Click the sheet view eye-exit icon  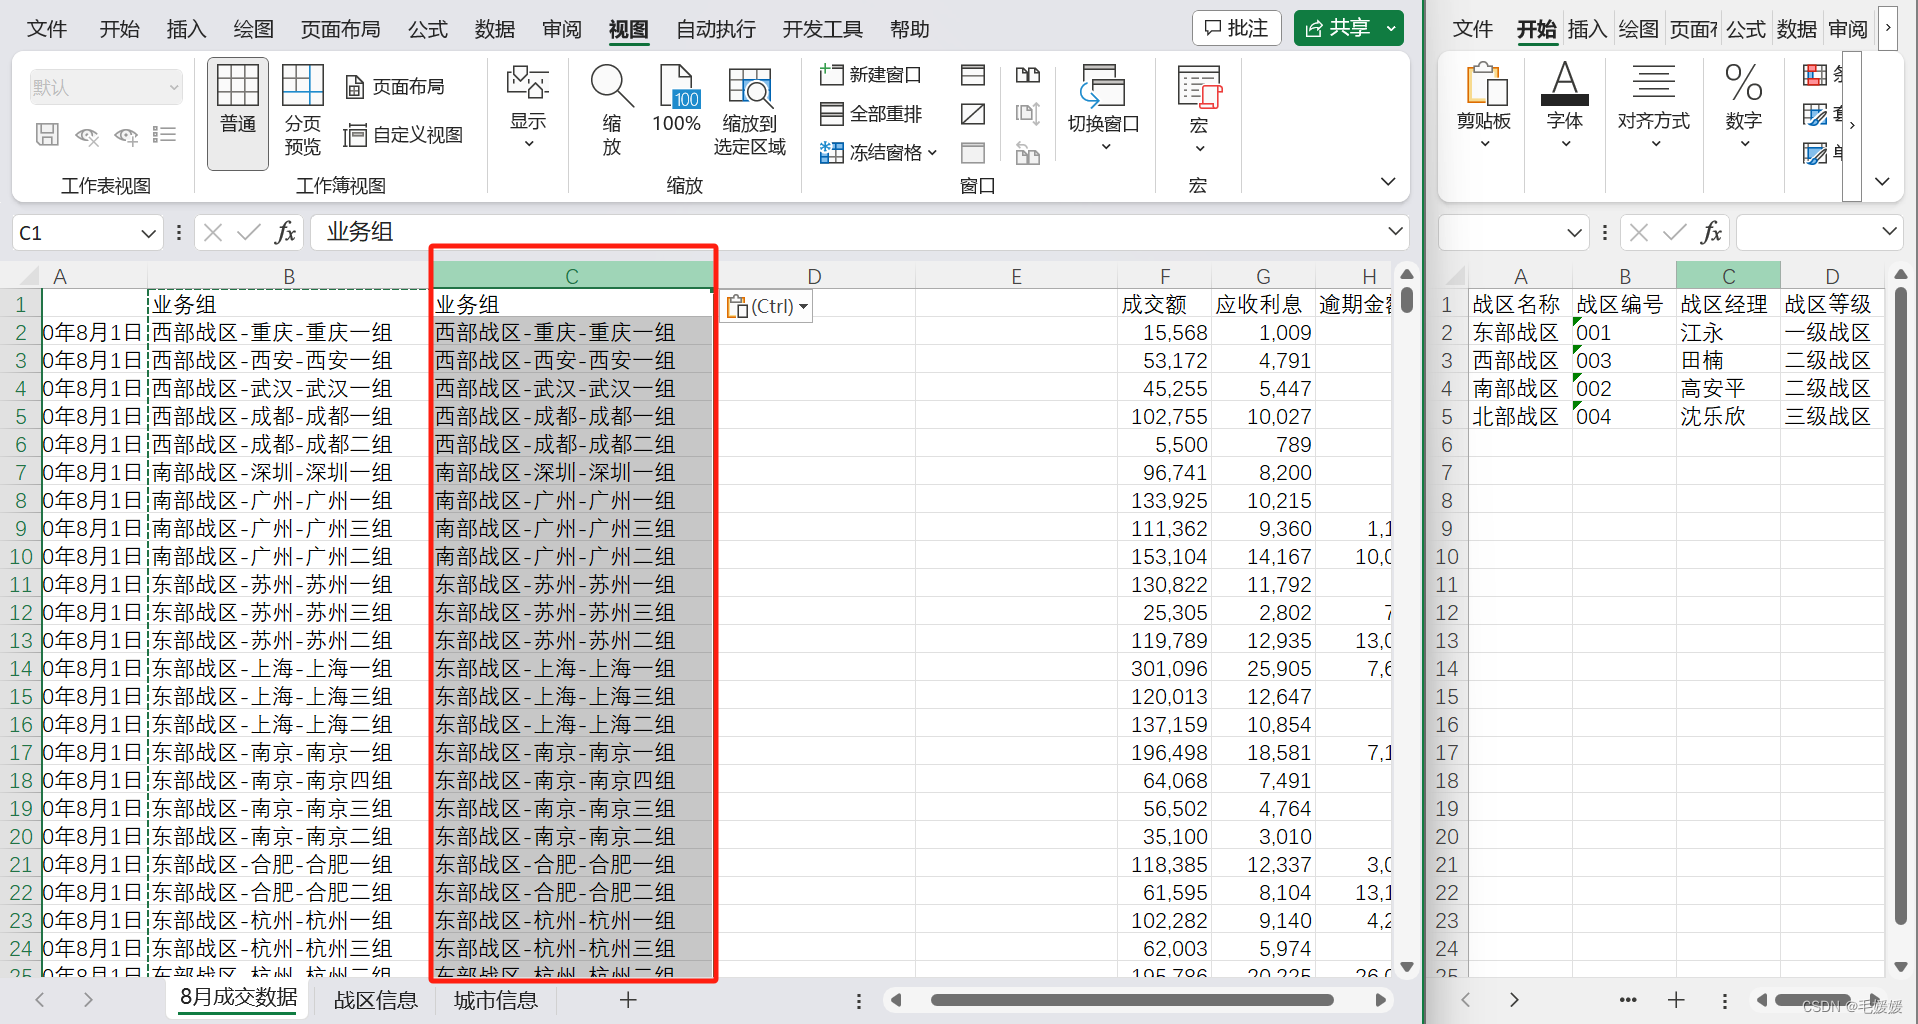87,135
